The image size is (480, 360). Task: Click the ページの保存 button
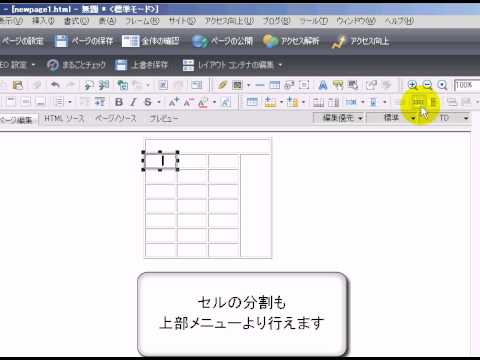pos(84,41)
